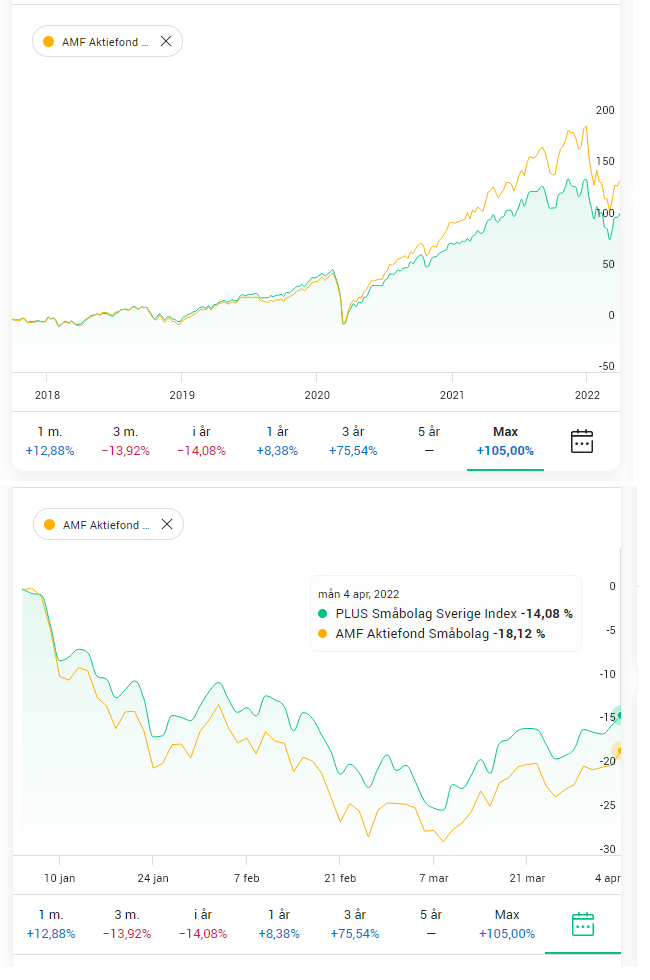Click '7 feb' label on bottom x-axis
The image size is (650, 980).
tap(246, 878)
